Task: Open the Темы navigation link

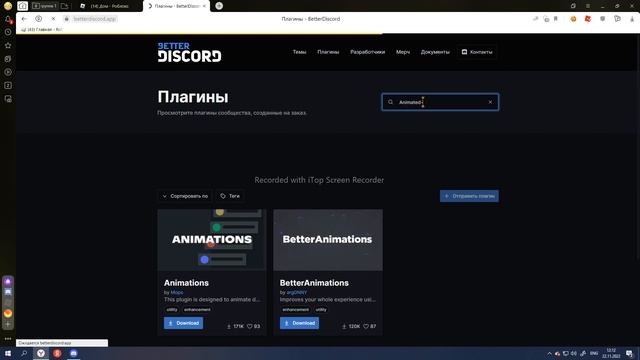Action: coord(299,52)
